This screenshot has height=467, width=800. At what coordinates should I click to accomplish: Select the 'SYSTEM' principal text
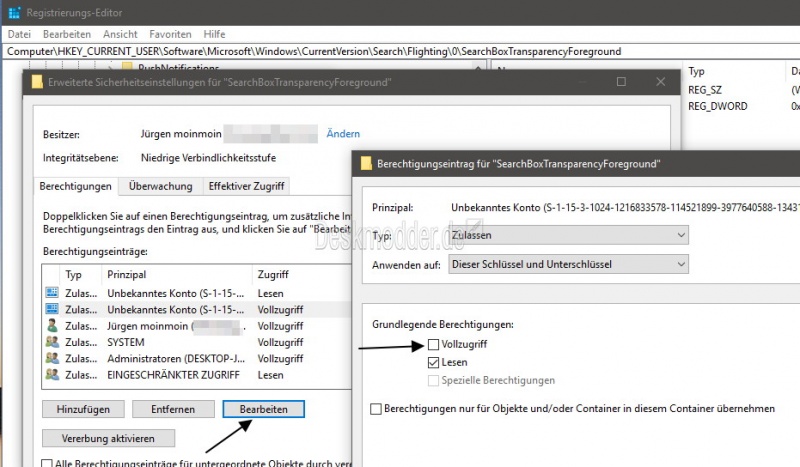[x=126, y=342]
